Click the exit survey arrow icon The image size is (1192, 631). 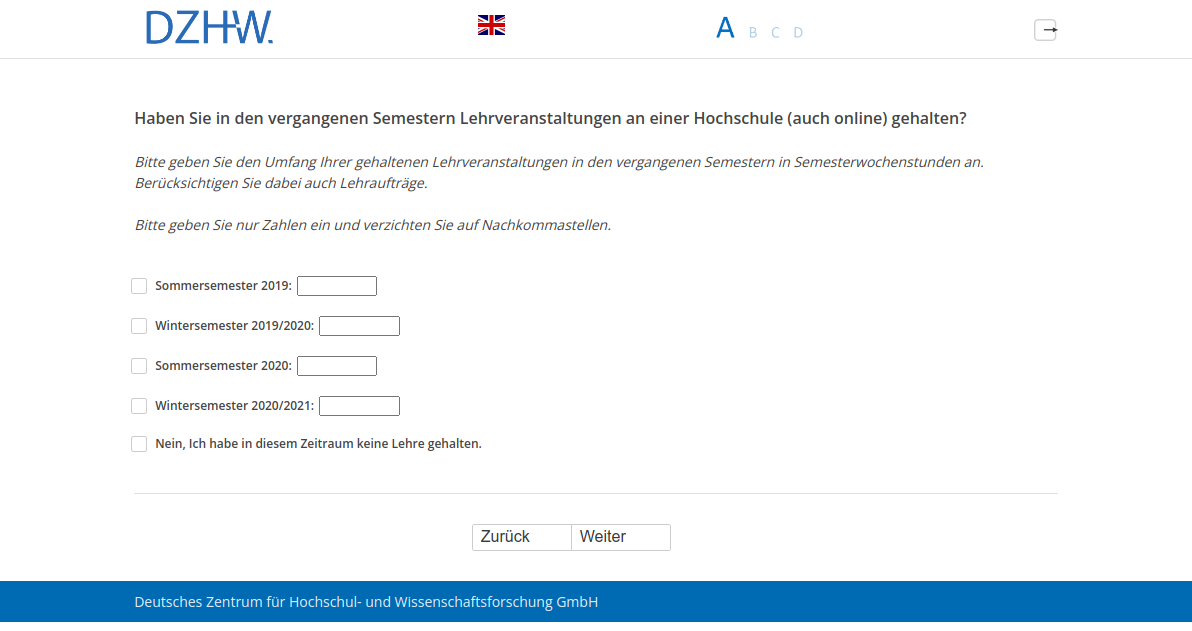click(x=1045, y=30)
